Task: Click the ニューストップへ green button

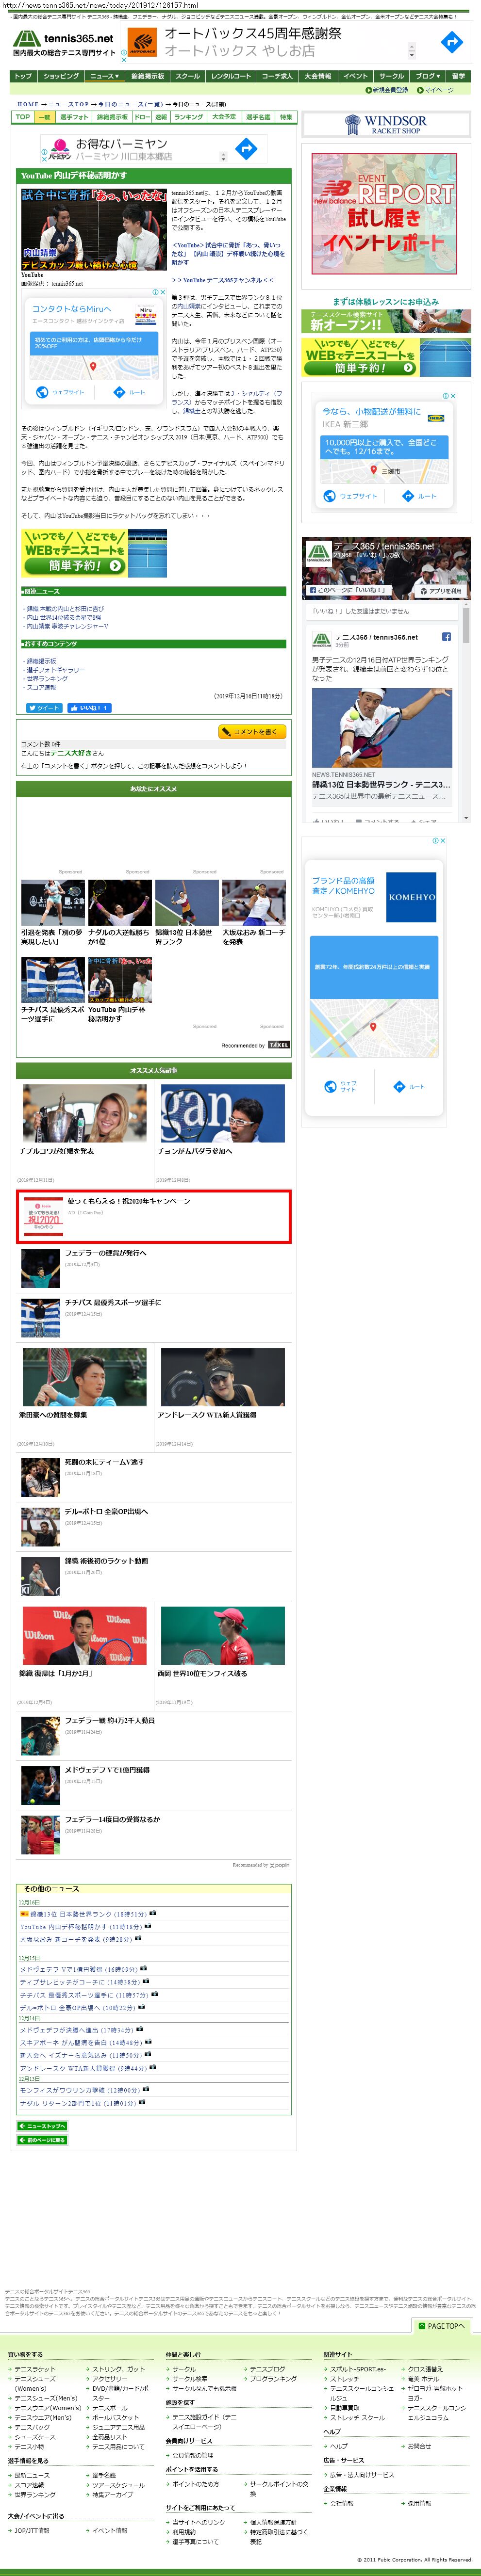Action: click(43, 2126)
